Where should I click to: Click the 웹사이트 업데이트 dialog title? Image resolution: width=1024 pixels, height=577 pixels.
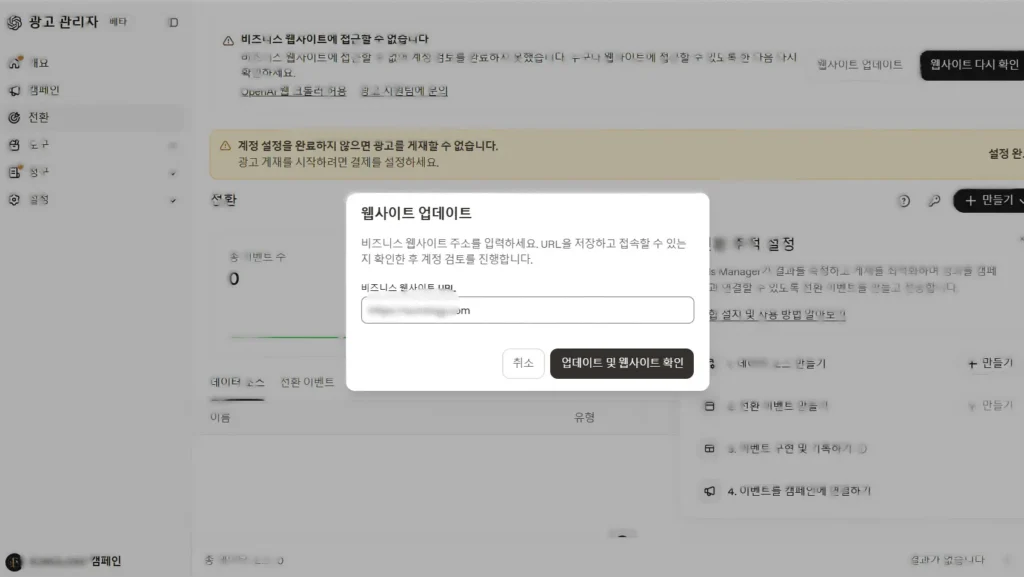pyautogui.click(x=416, y=213)
